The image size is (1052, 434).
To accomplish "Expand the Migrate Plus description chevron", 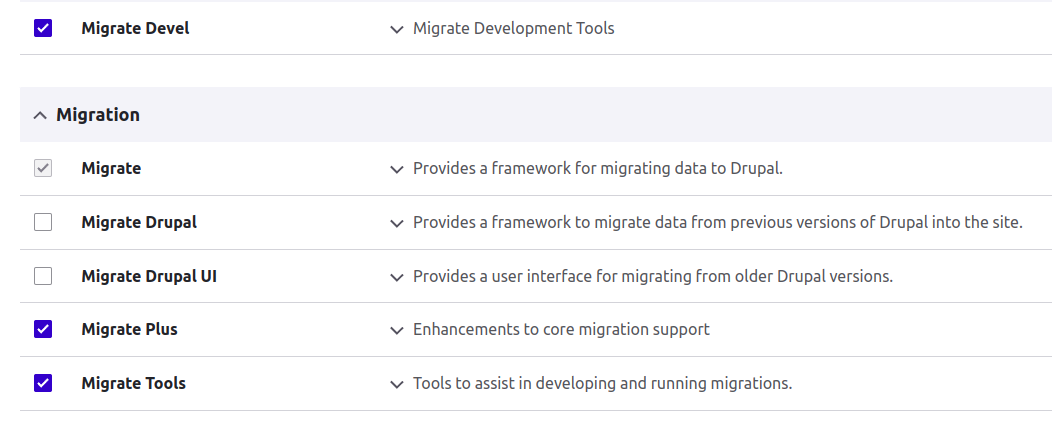I will [x=397, y=331].
